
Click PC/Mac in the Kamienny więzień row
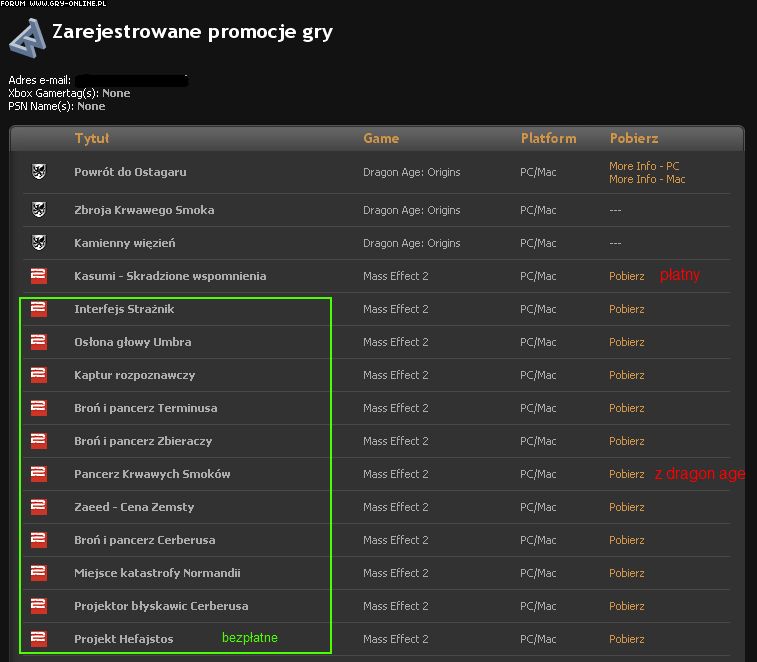click(x=538, y=243)
